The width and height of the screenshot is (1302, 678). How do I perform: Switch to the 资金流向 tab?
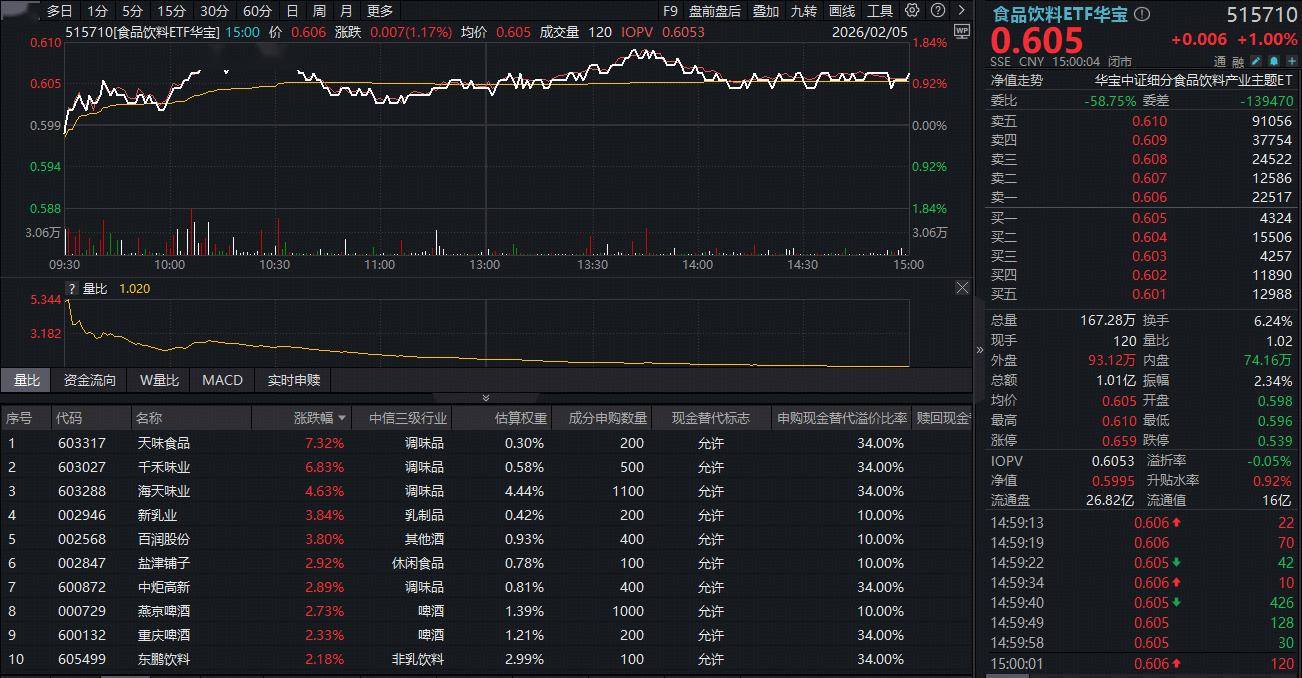tap(90, 380)
